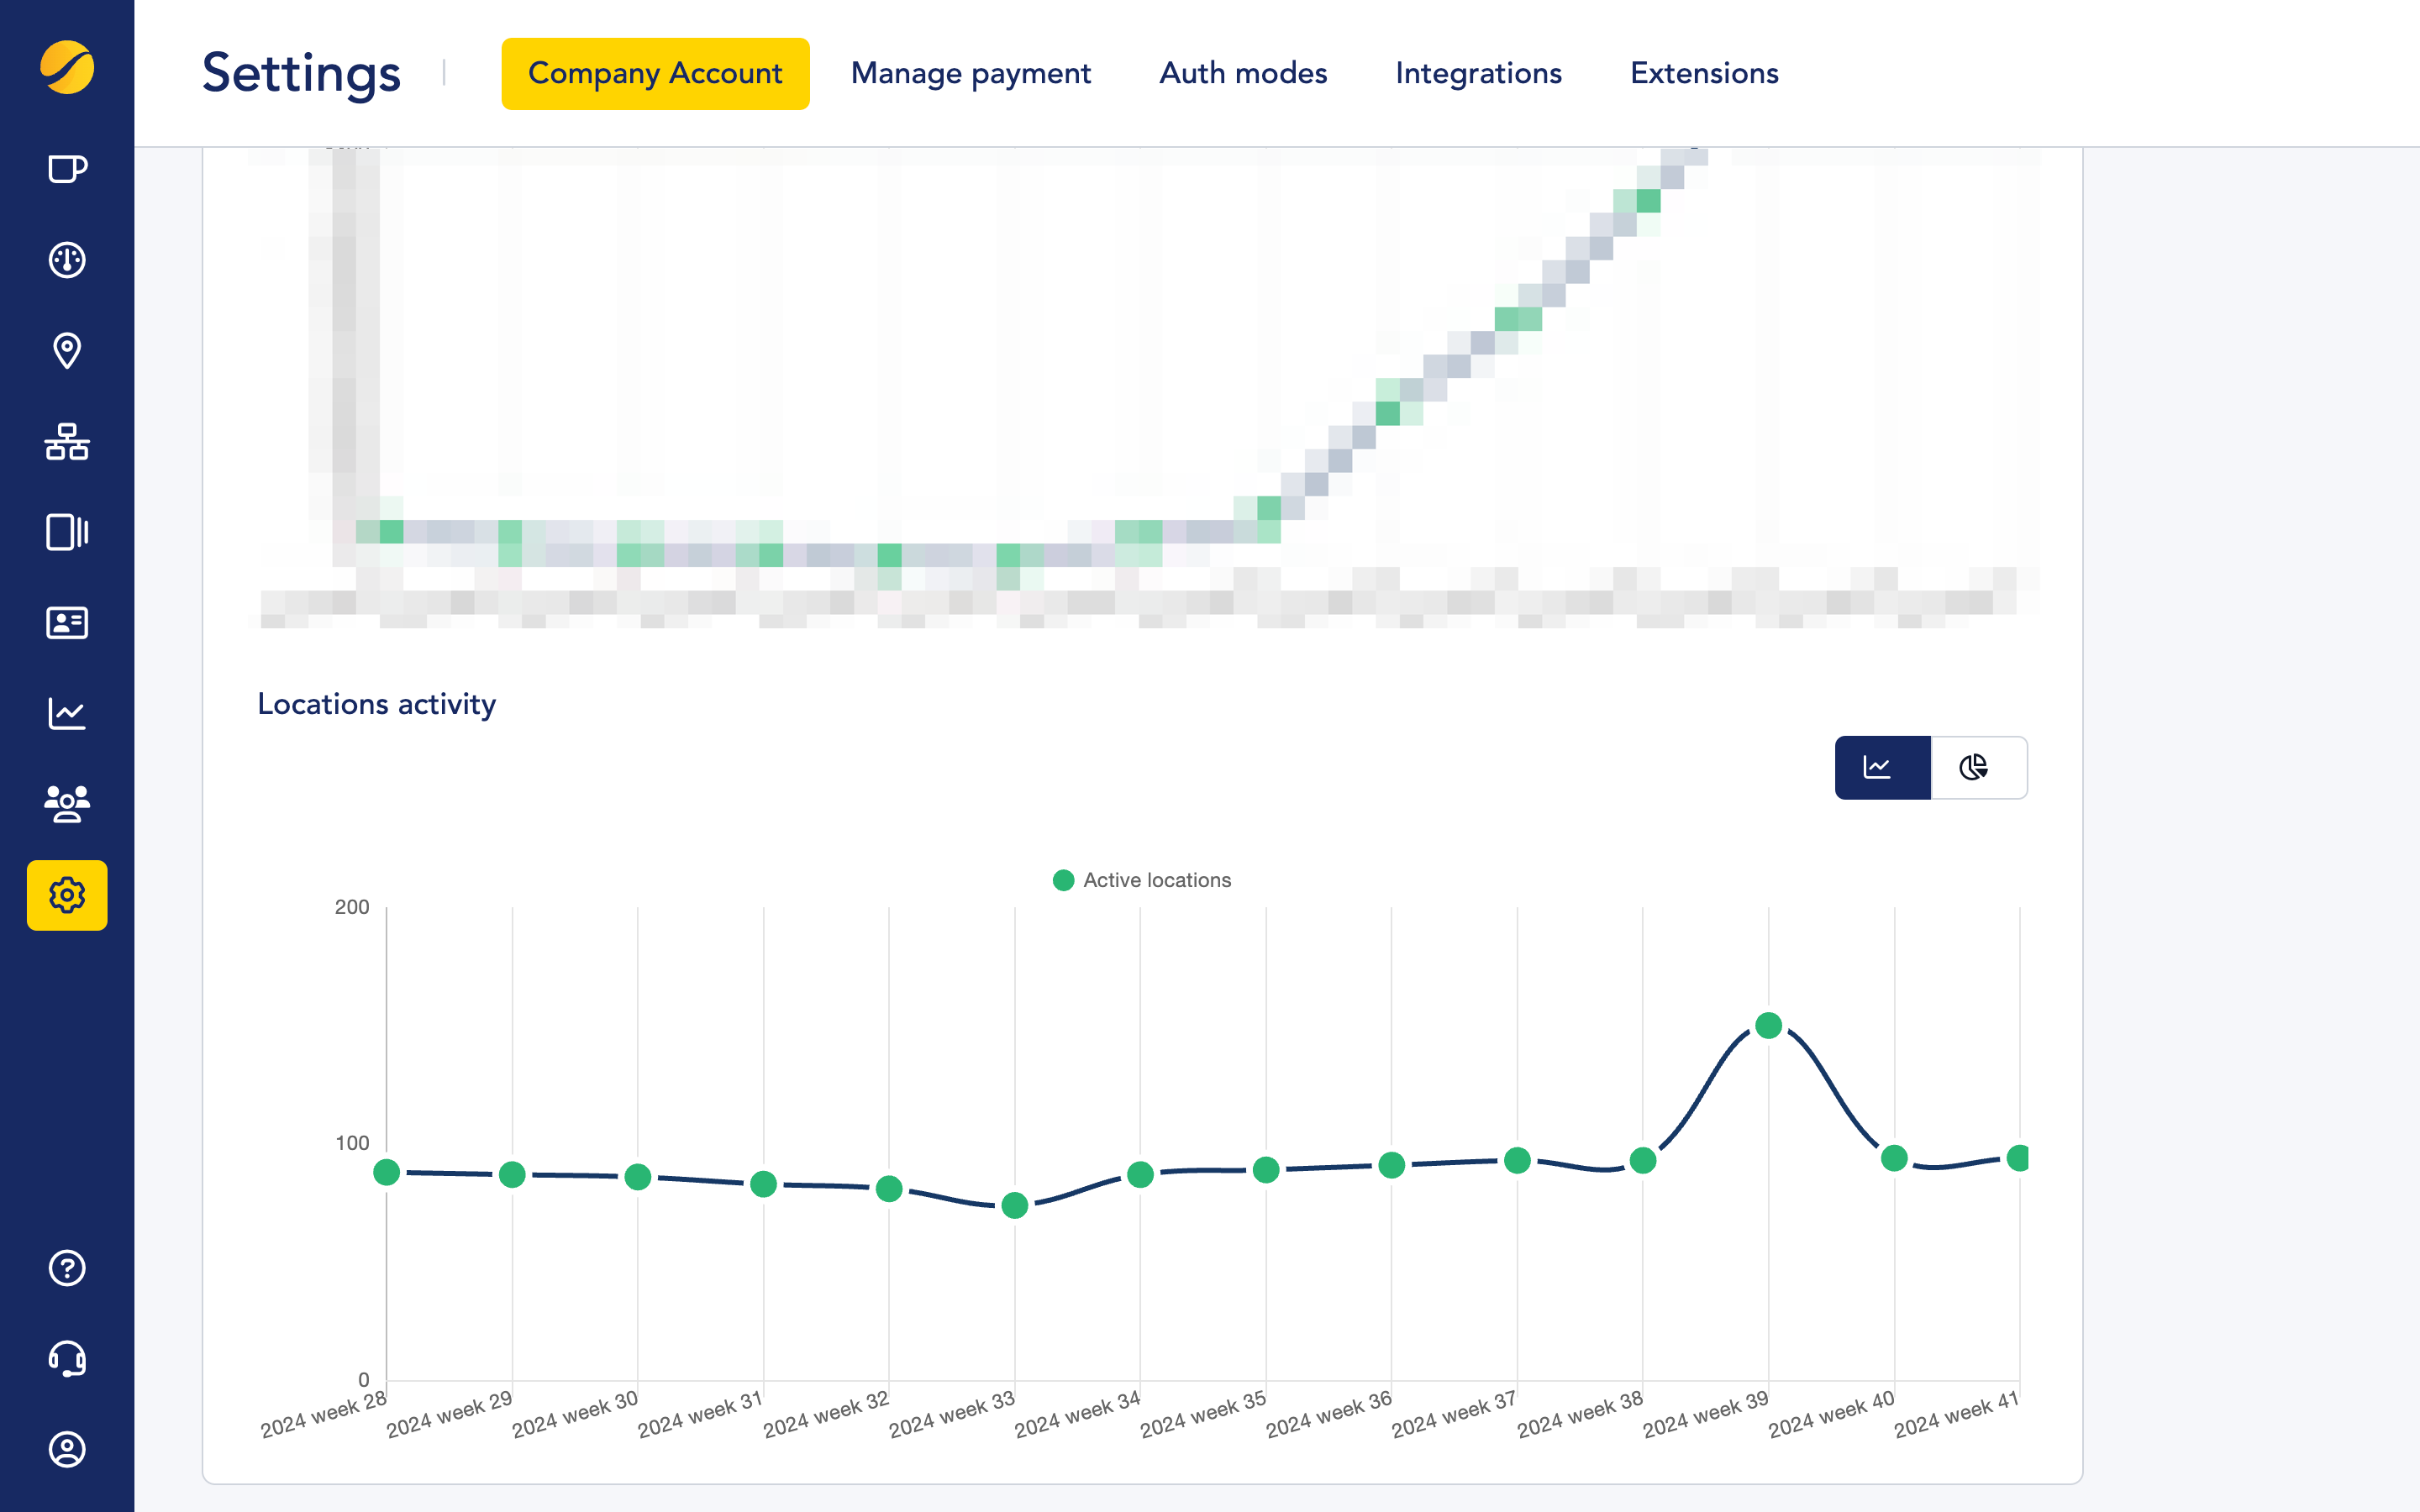Switch Locations activity to pie chart view
2420x1512 pixels.
coord(1977,768)
